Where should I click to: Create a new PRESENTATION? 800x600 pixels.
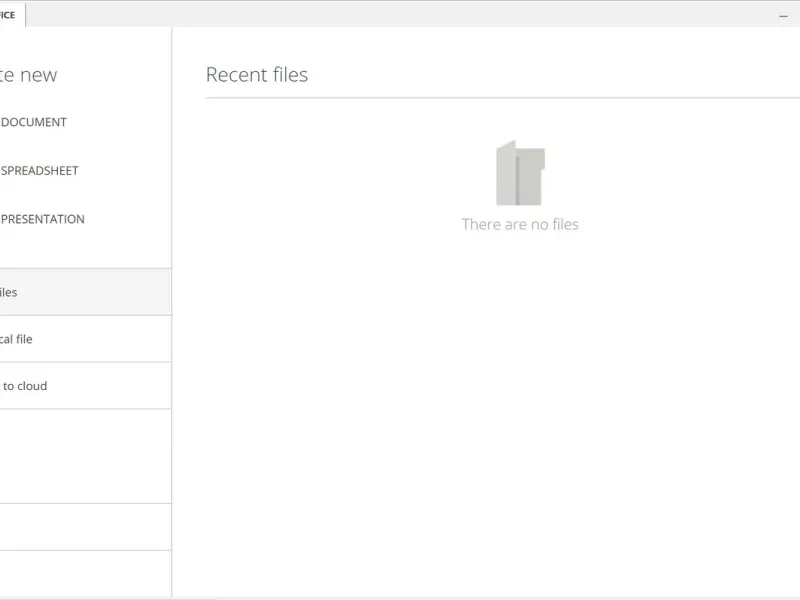tap(42, 219)
